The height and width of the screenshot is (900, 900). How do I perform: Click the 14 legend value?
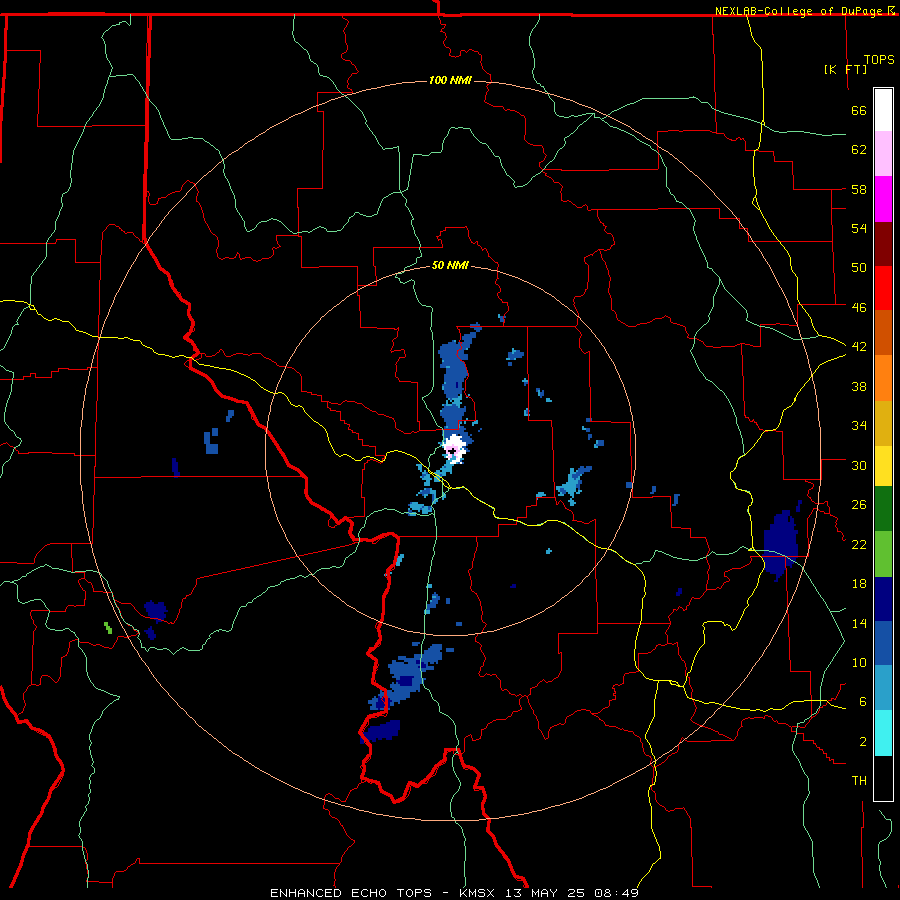pyautogui.click(x=859, y=623)
